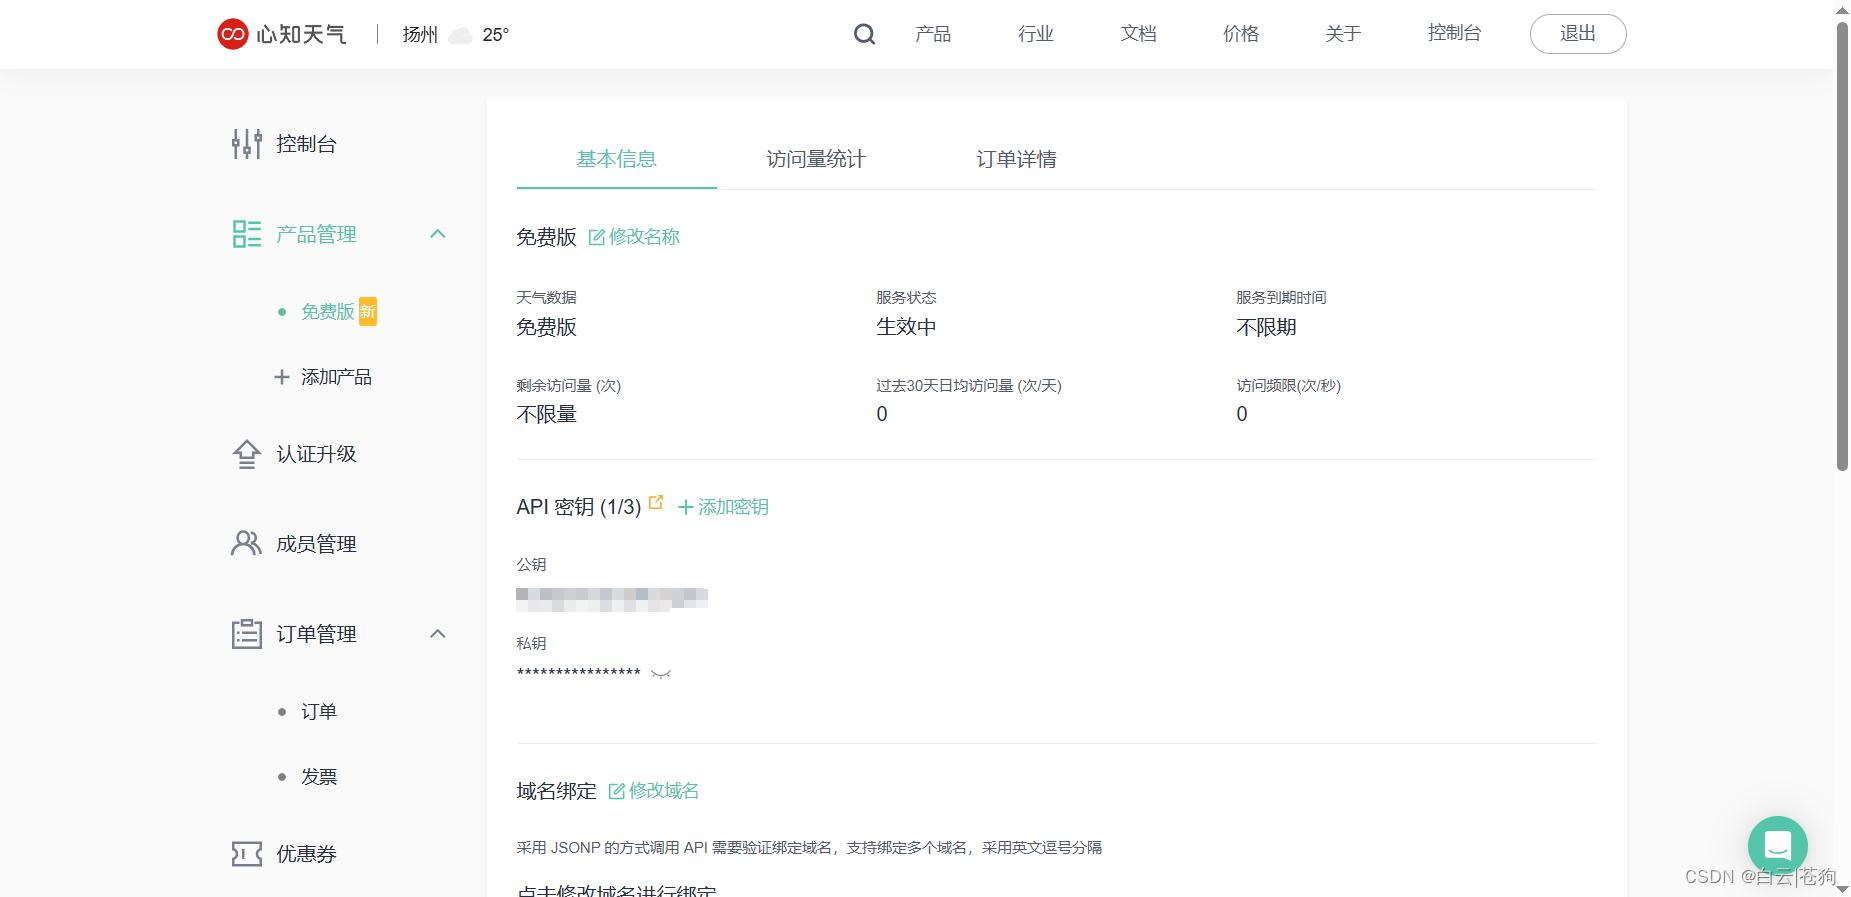Click the blurred public key value
The image size is (1851, 897).
coord(612,599)
